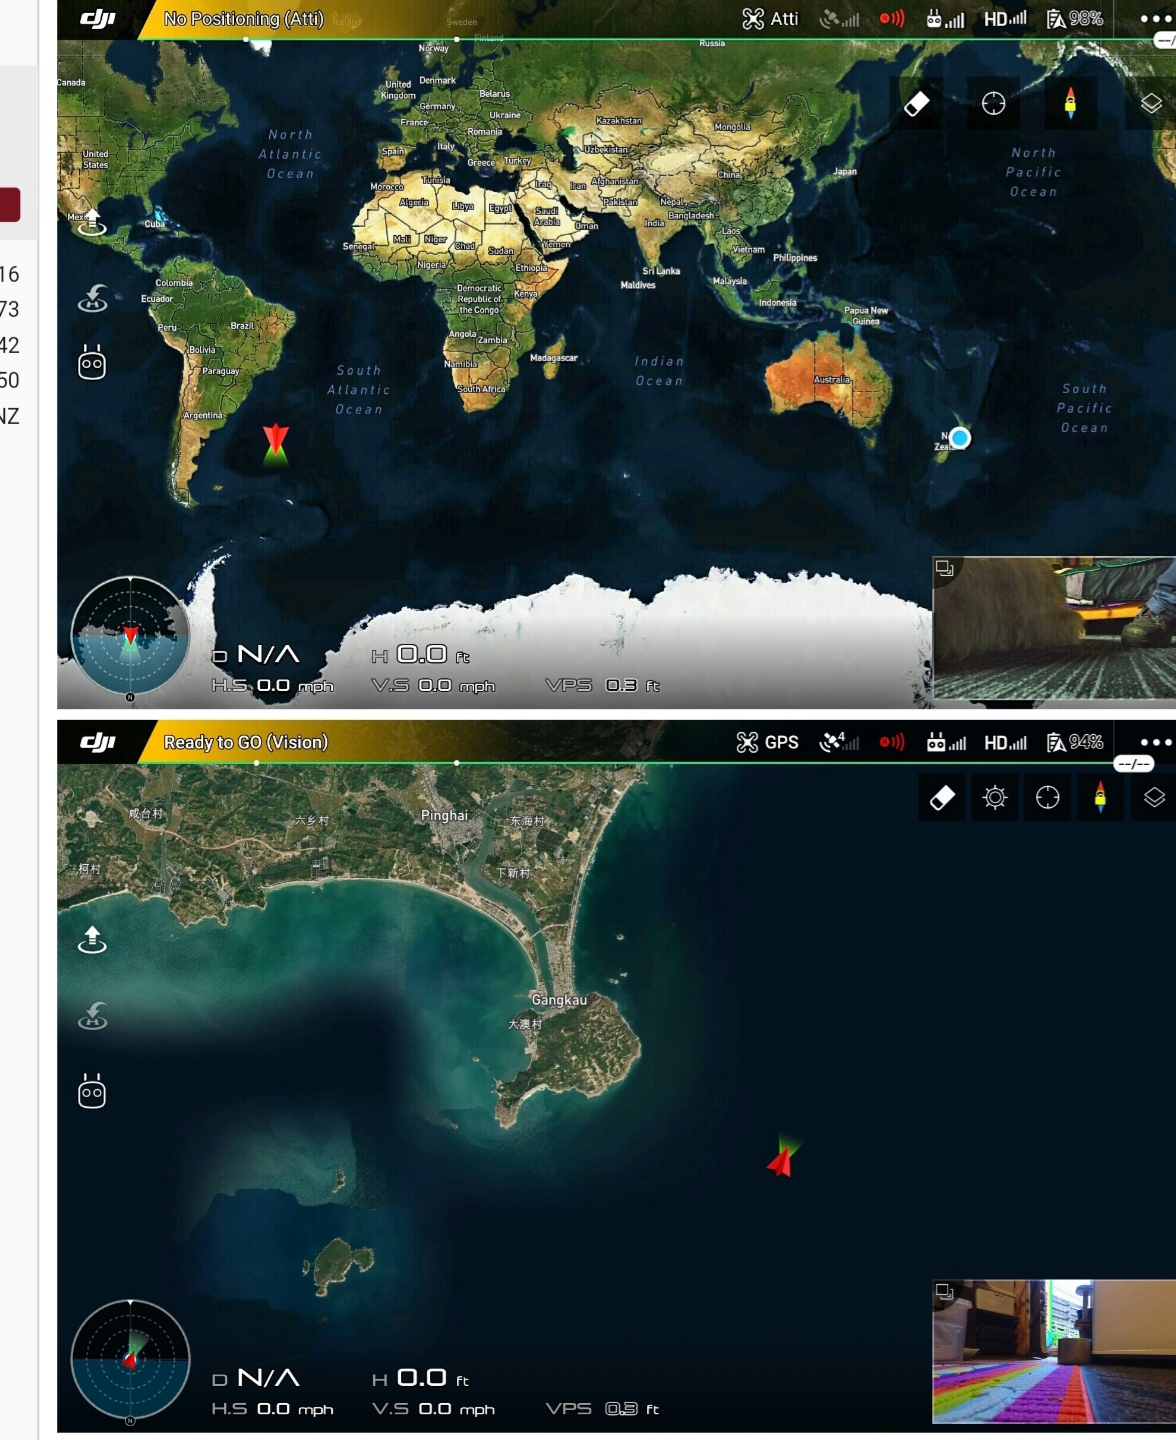Image resolution: width=1176 pixels, height=1440 pixels.
Task: Tap "H 0.0 ft" altitude readout on world map
Action: click(421, 655)
